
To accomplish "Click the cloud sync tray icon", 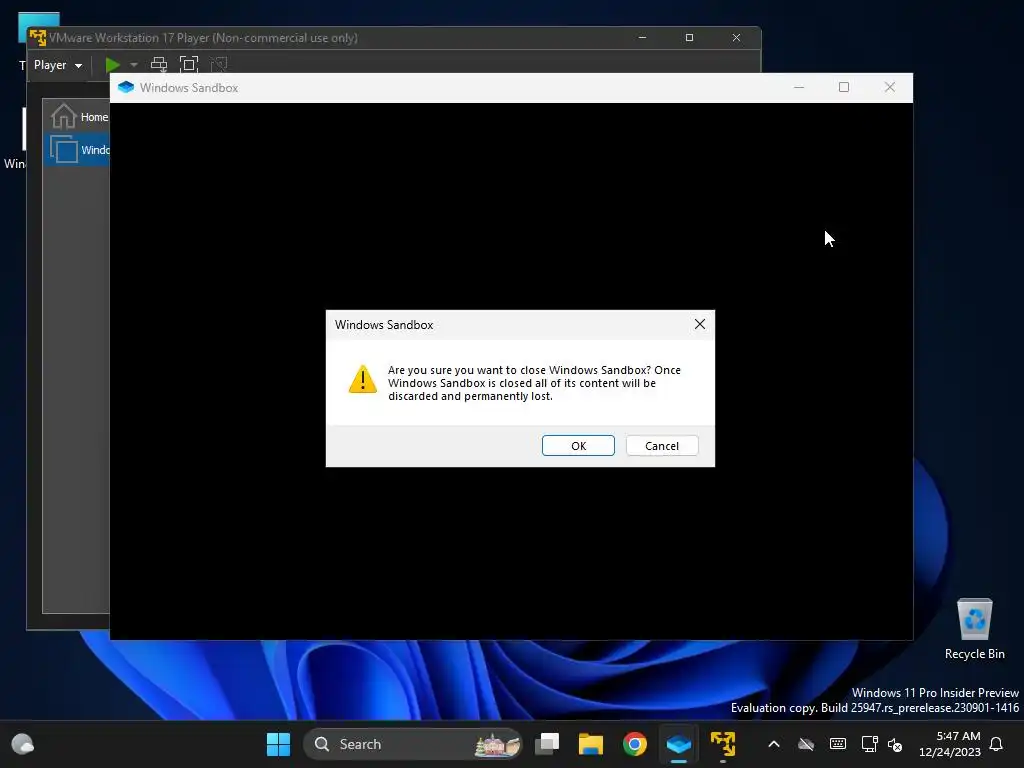I will pos(806,744).
